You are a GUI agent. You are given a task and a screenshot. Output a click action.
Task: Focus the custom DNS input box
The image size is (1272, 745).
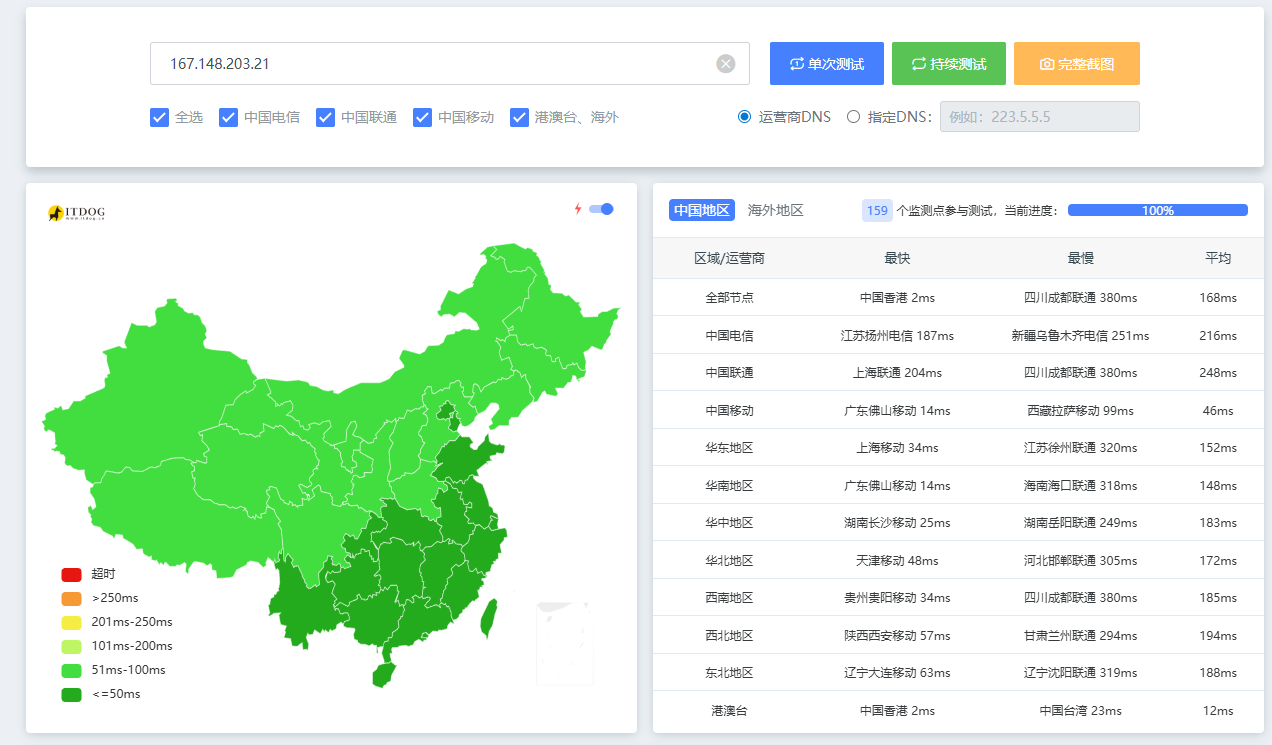click(1039, 117)
